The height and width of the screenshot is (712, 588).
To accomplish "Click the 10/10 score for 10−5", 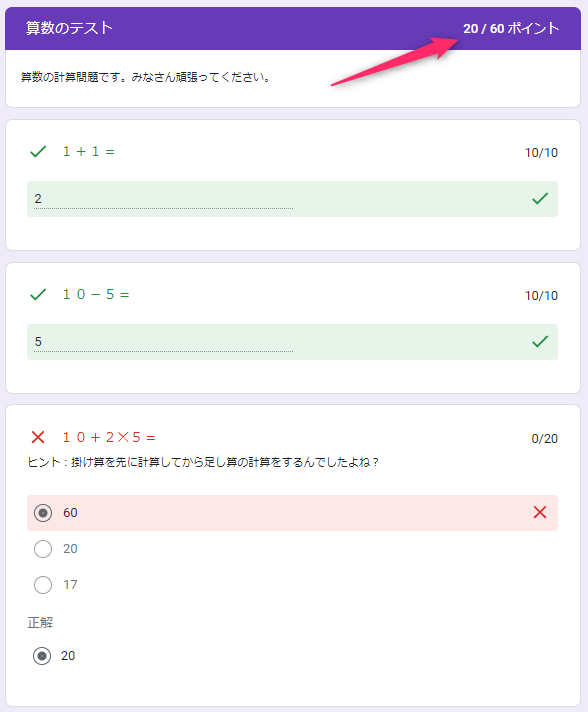I will pos(541,296).
